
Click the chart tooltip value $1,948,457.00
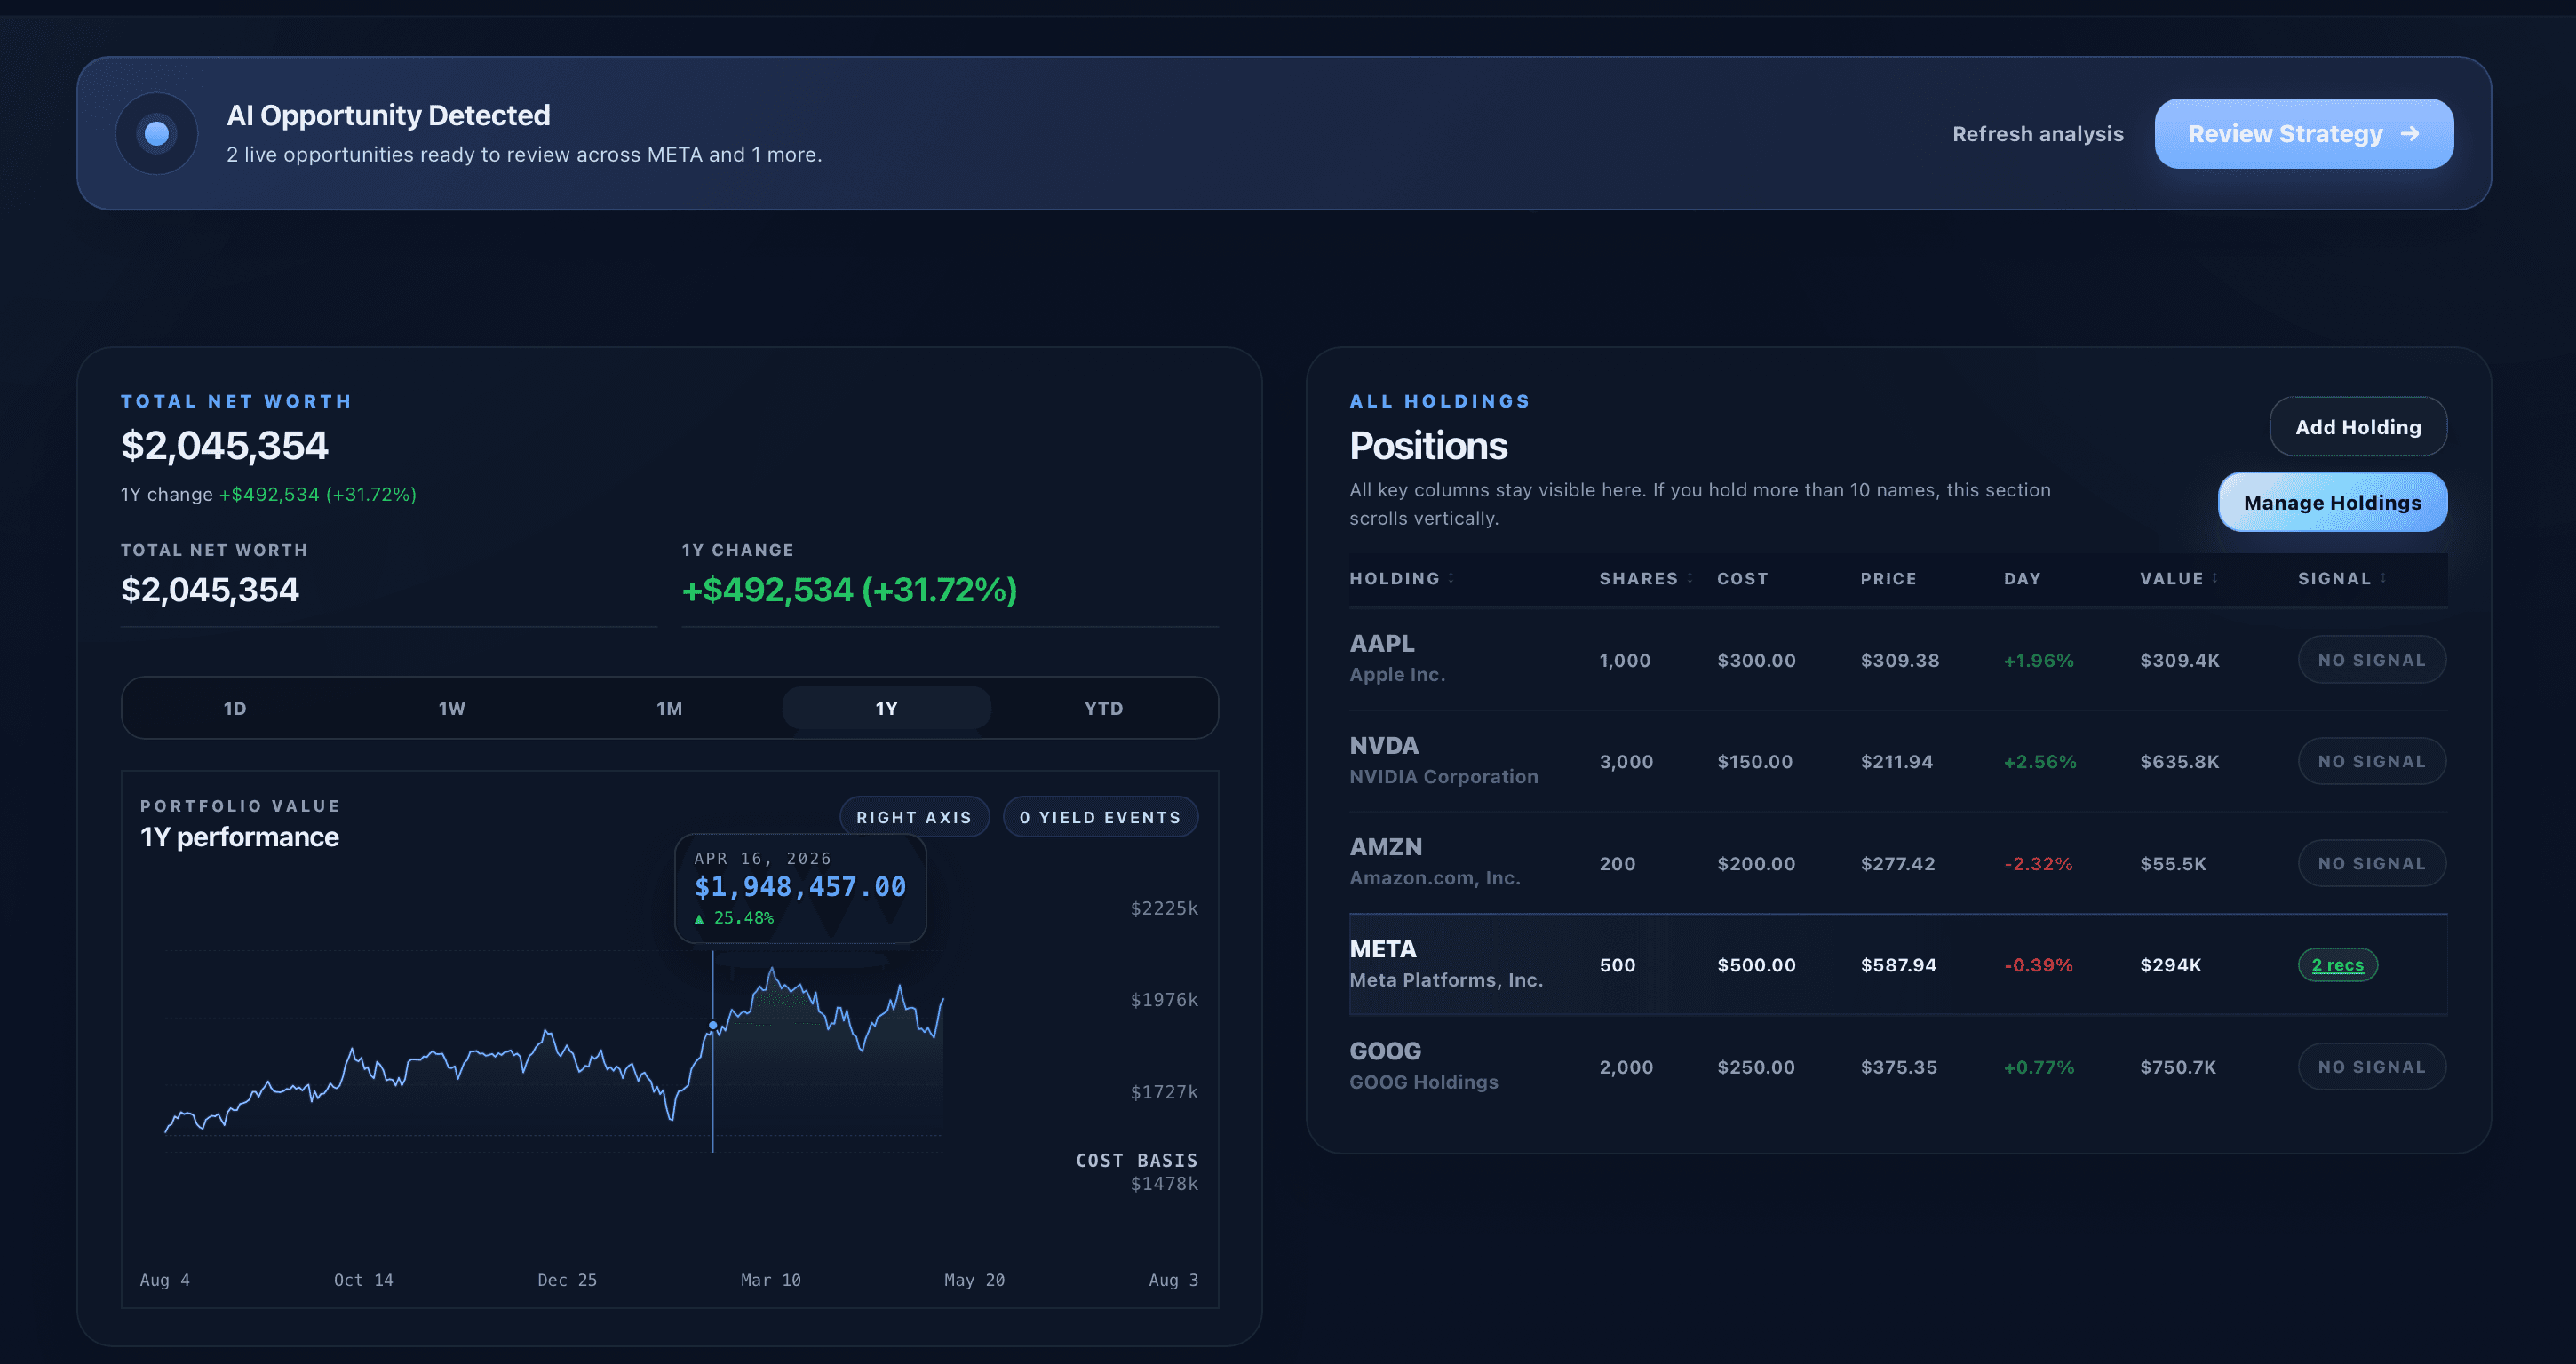click(x=800, y=887)
